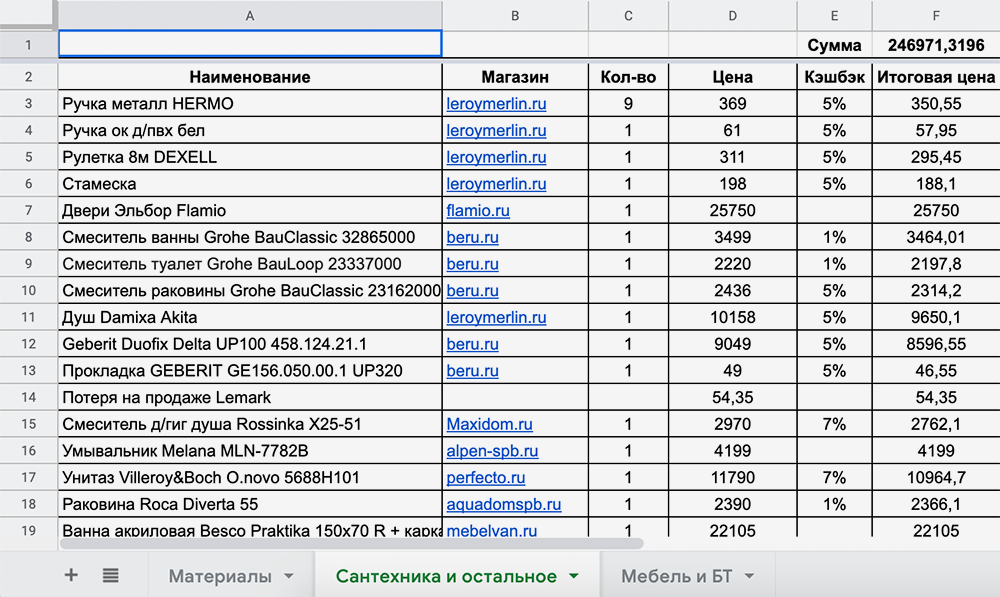
Task: Select column C header
Action: [628, 15]
